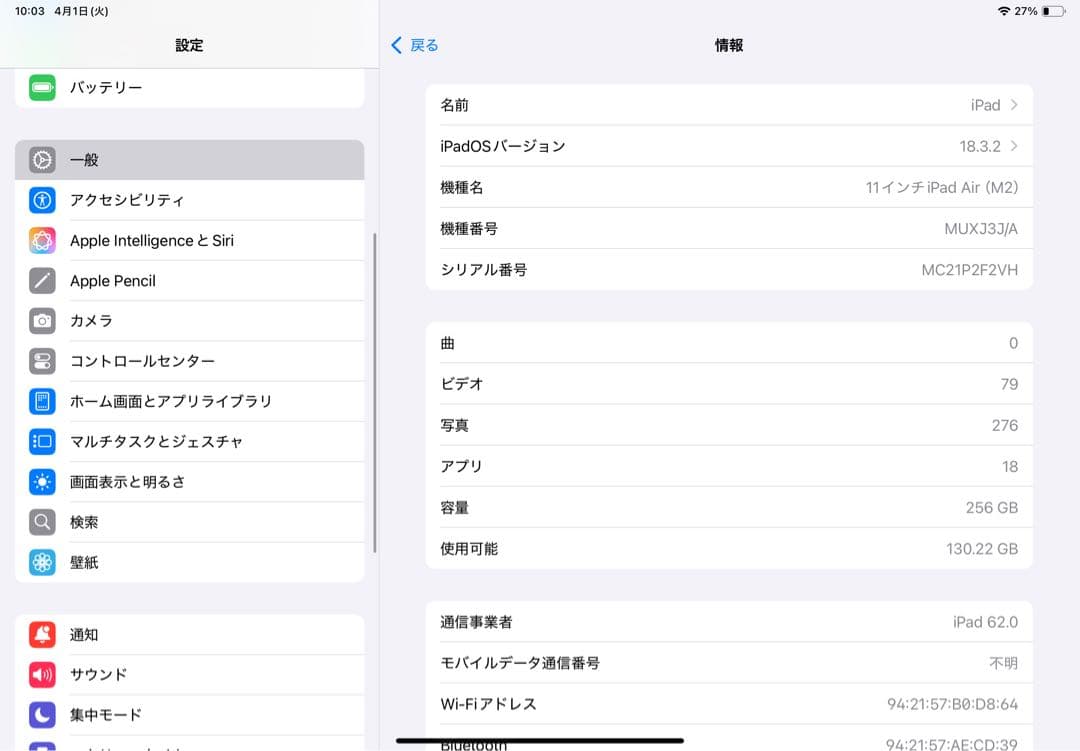The image size is (1080, 751).
Task: Tap the 戻る back button
Action: pos(414,45)
